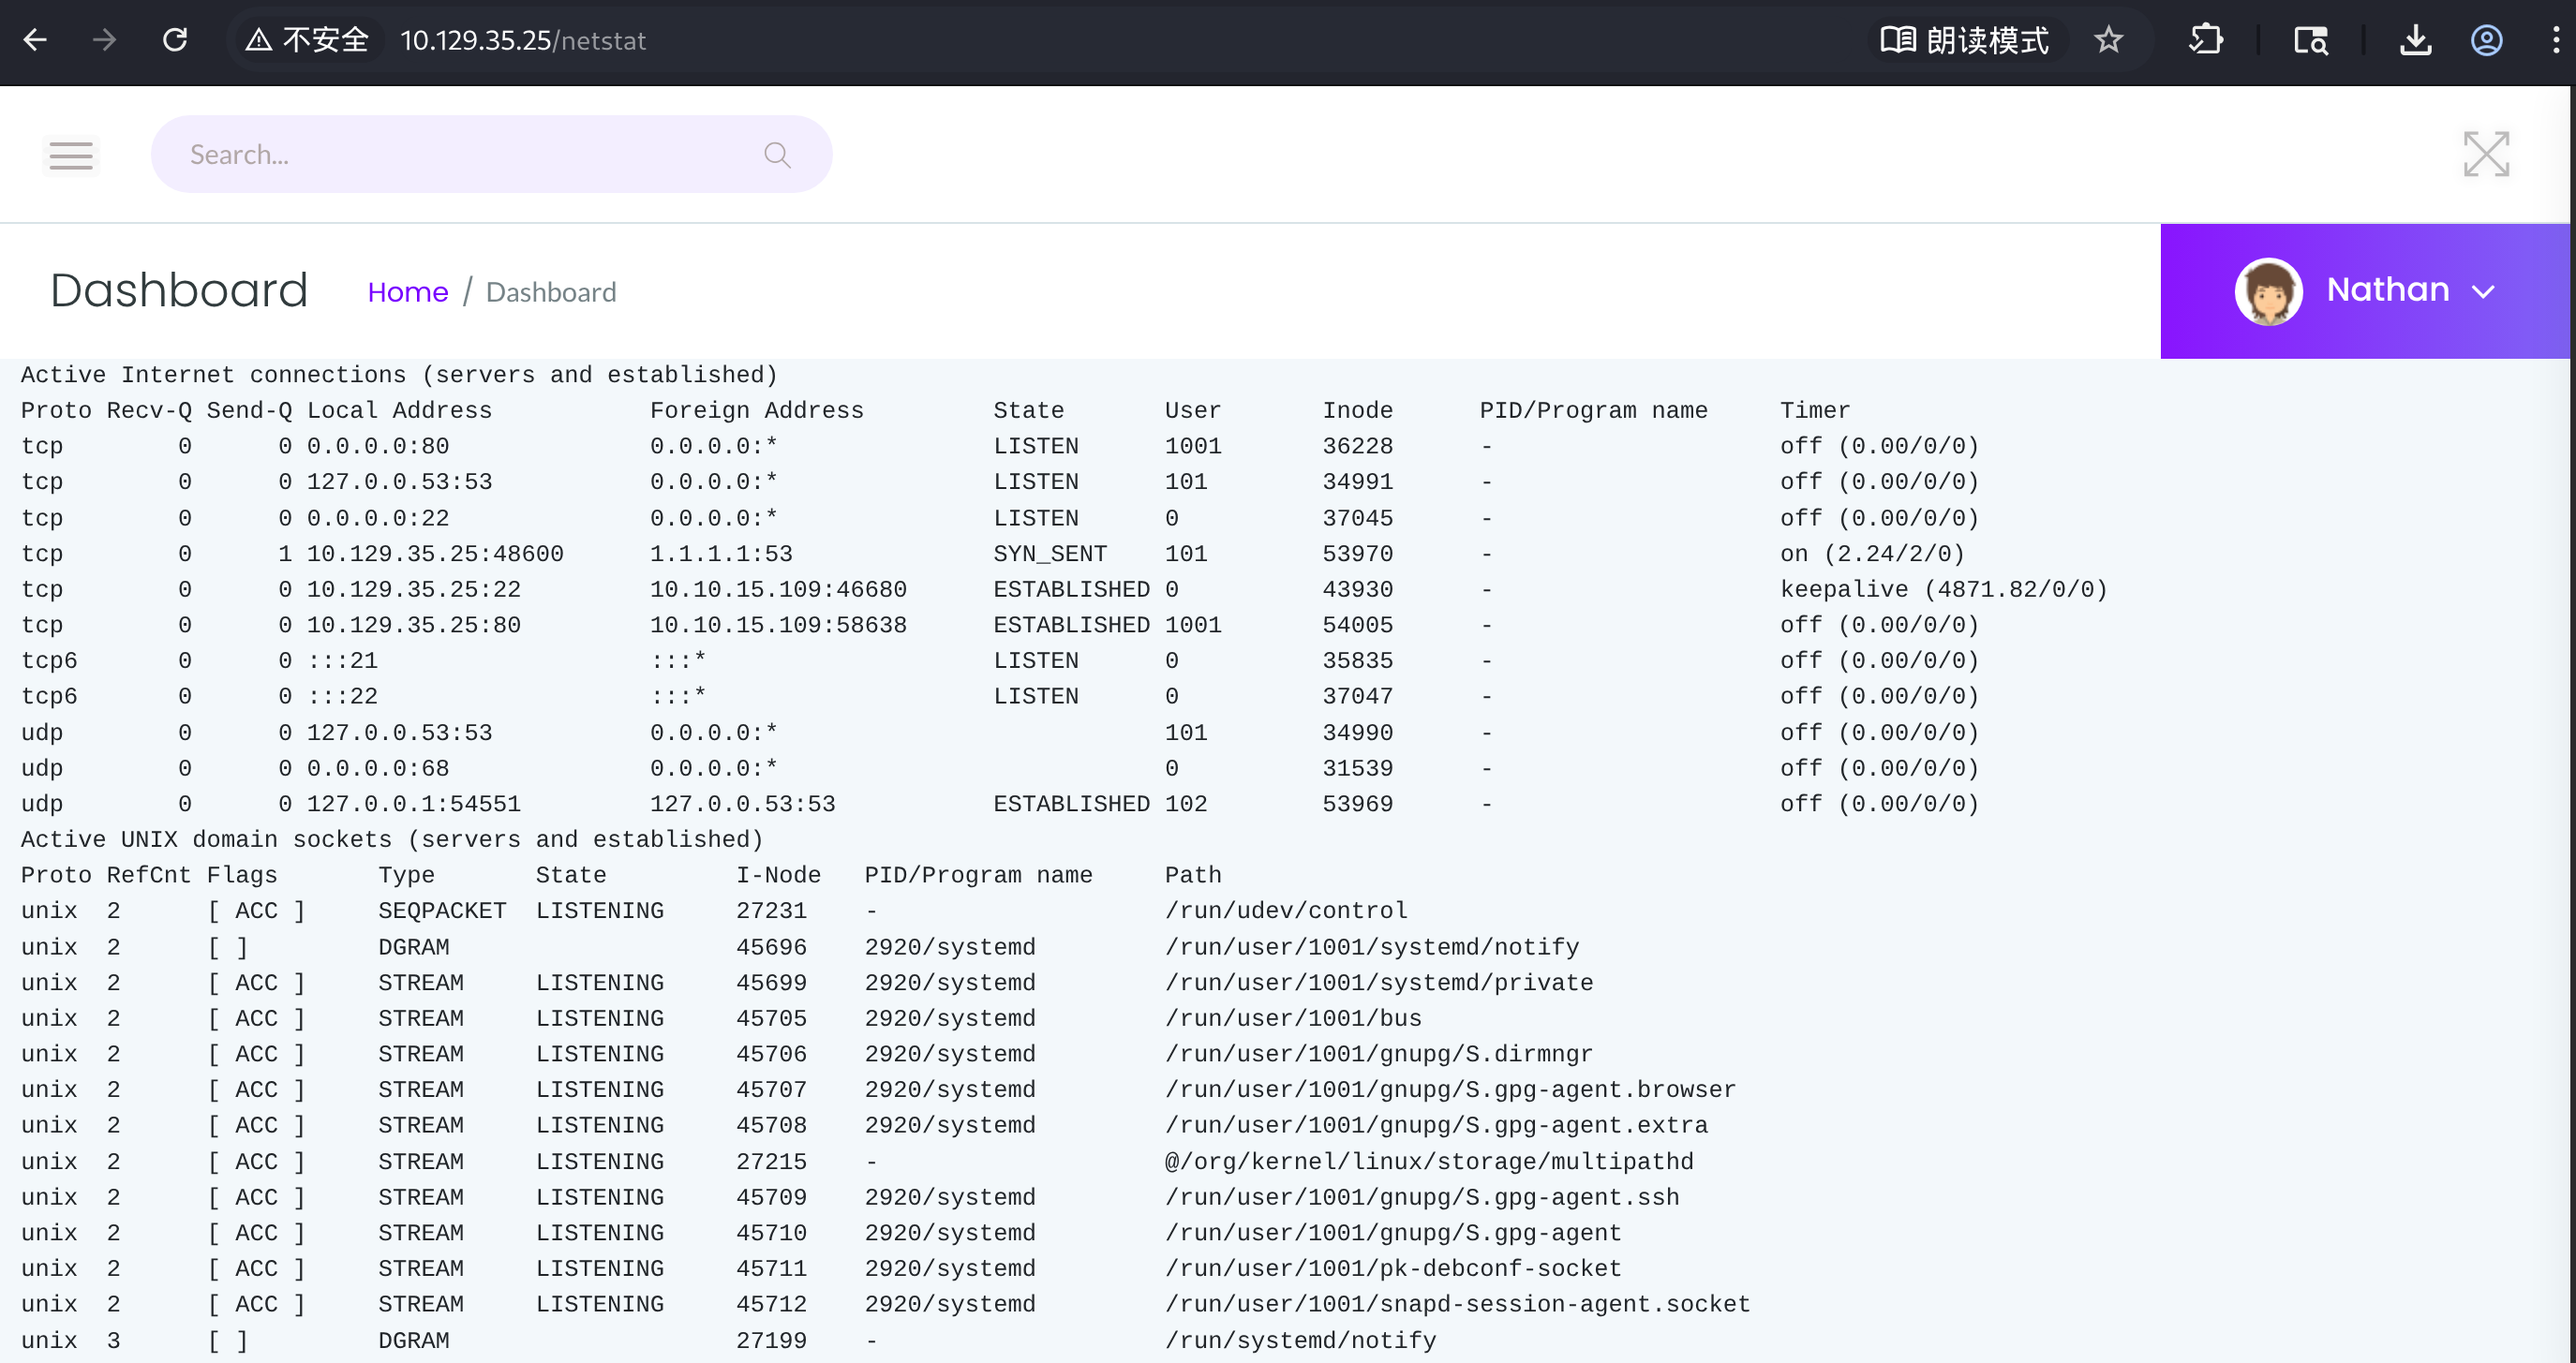This screenshot has height=1363, width=2576.
Task: Open the not-secure site warning
Action: click(307, 40)
